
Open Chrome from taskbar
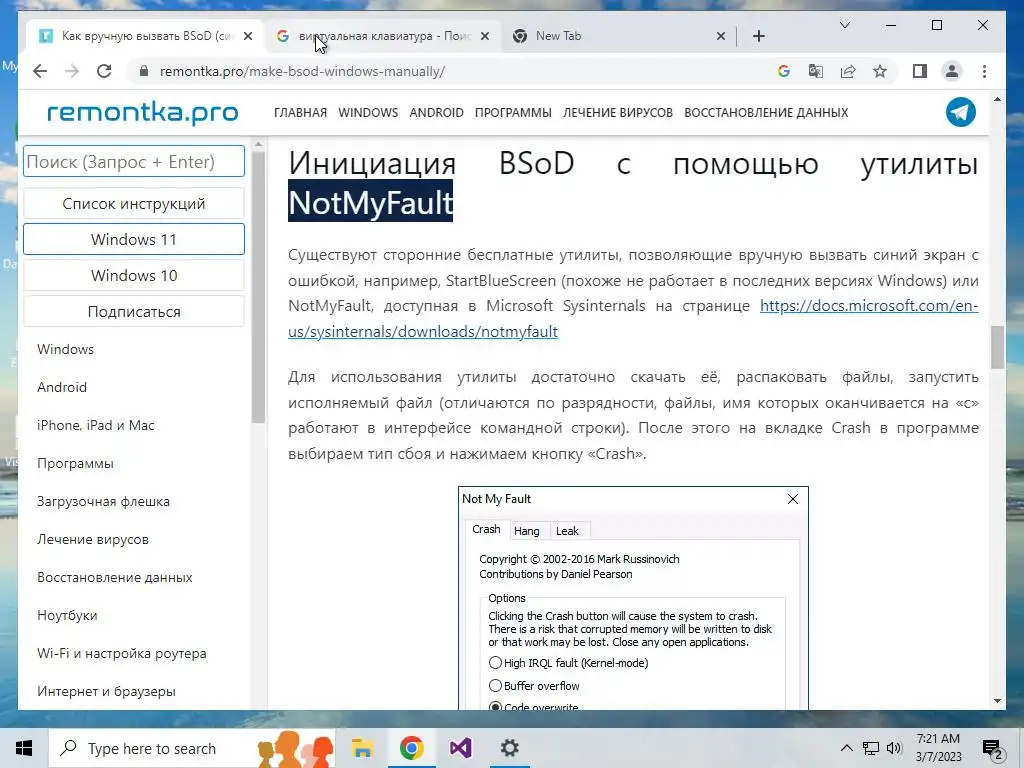411,748
